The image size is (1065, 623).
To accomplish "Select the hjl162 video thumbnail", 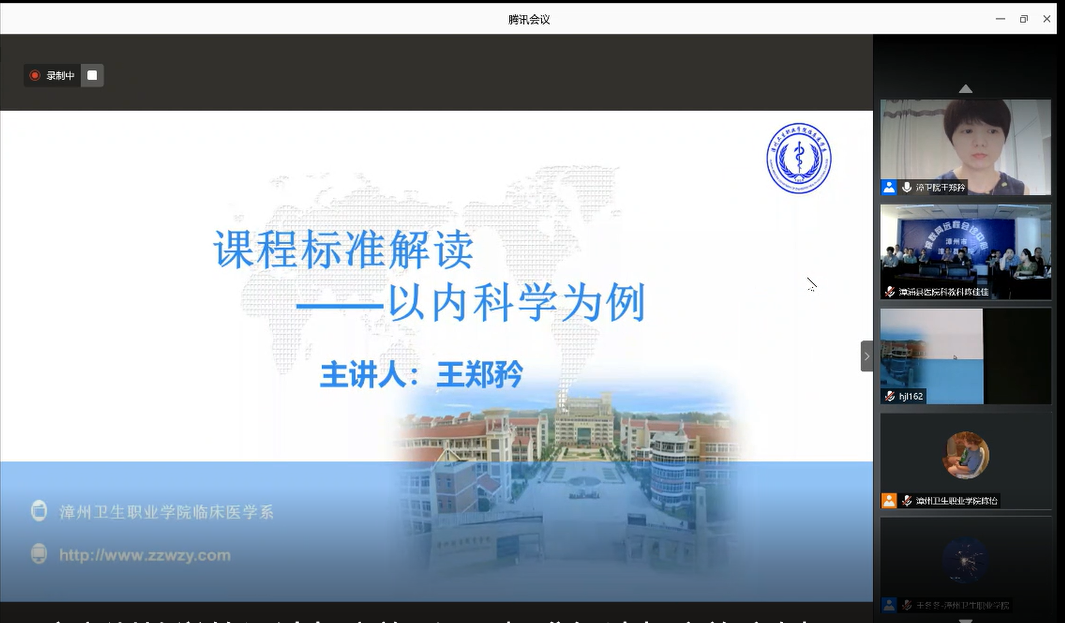I will [x=965, y=350].
